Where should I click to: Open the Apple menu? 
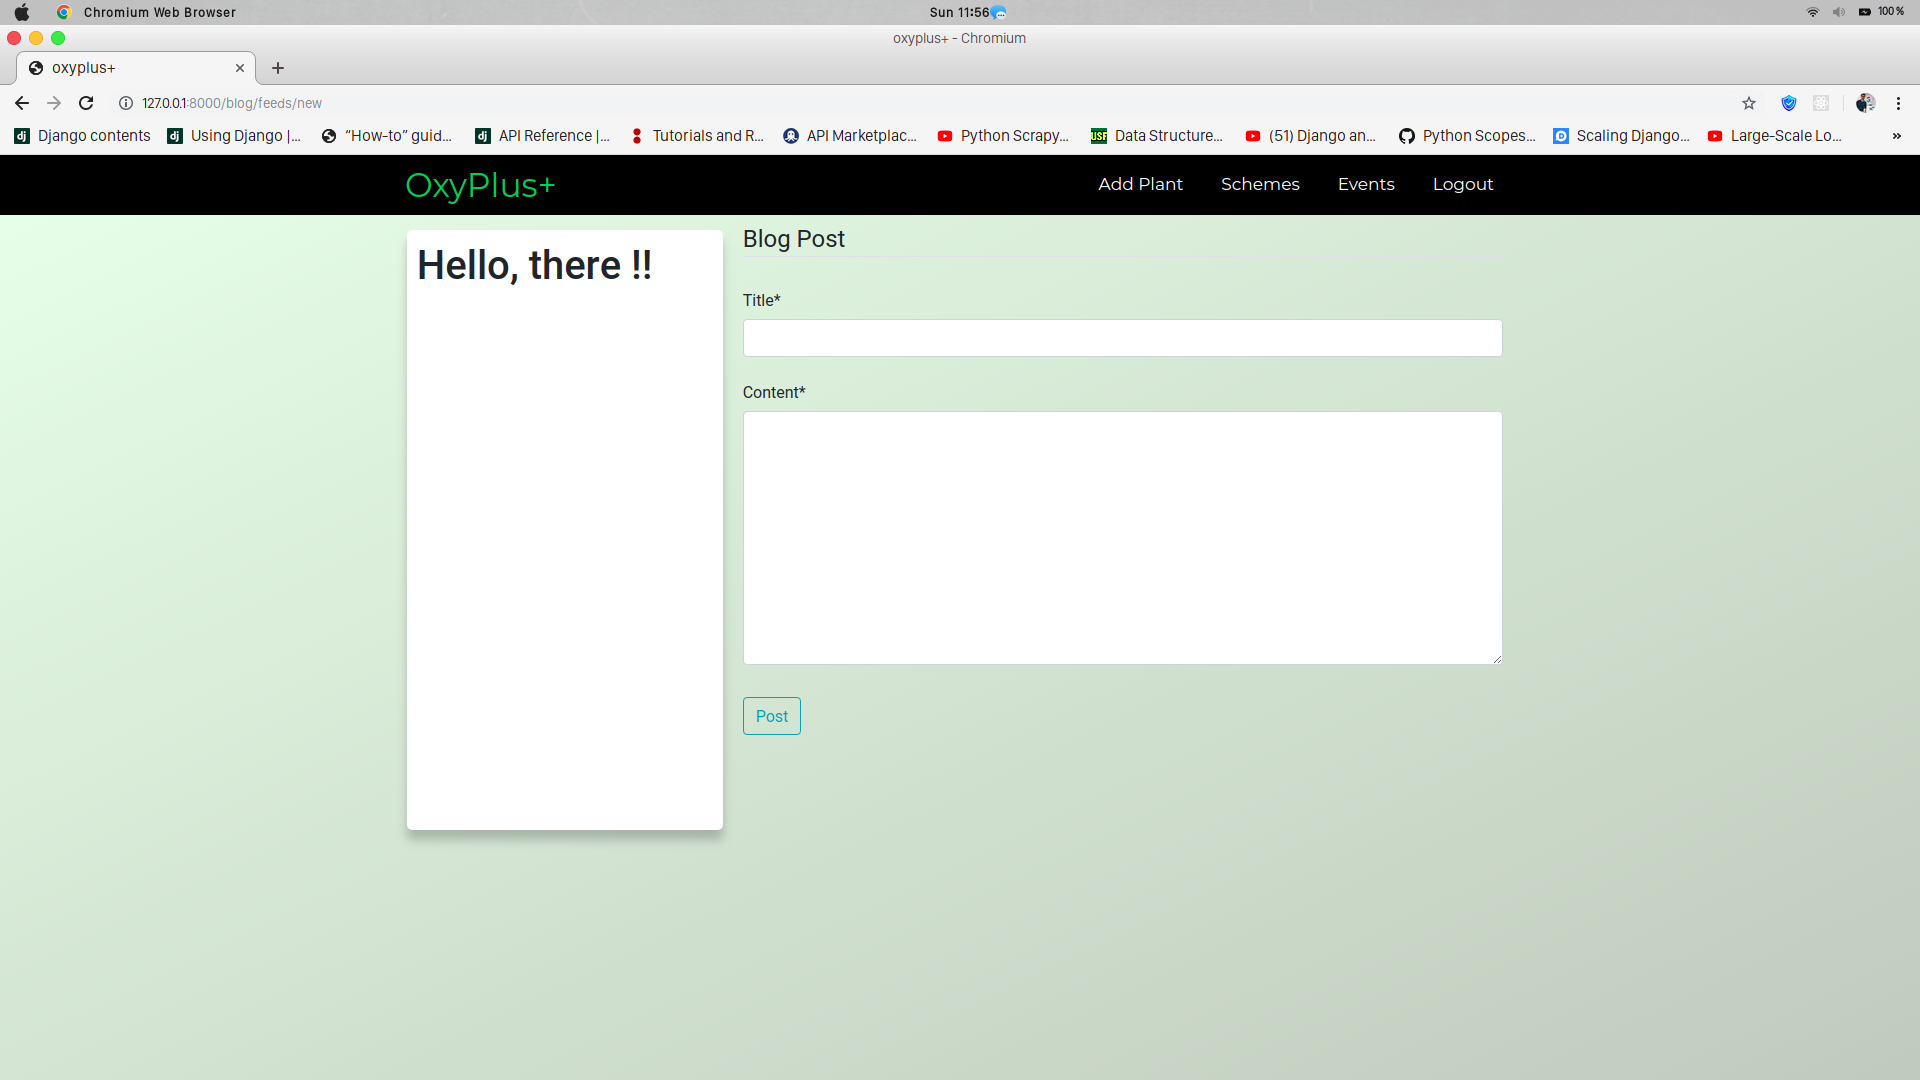22,12
